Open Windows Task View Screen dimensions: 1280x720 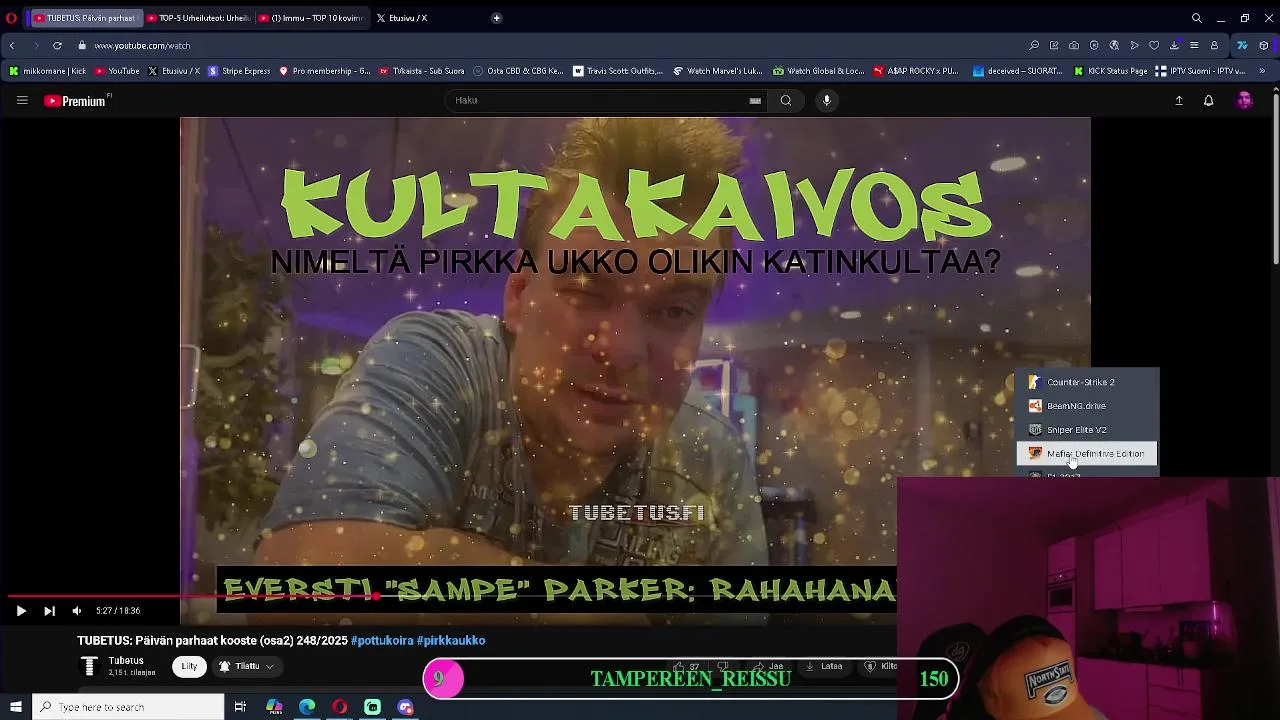240,707
